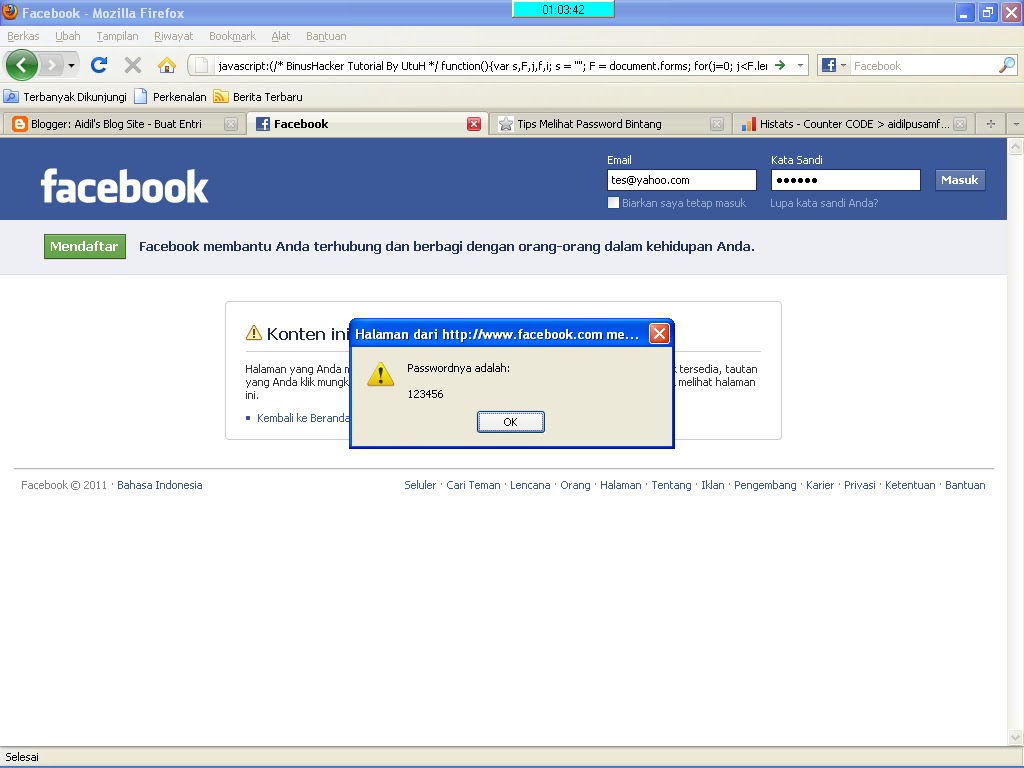Click the warning icon beside Konten ini heading
This screenshot has width=1024, height=768.
253,333
